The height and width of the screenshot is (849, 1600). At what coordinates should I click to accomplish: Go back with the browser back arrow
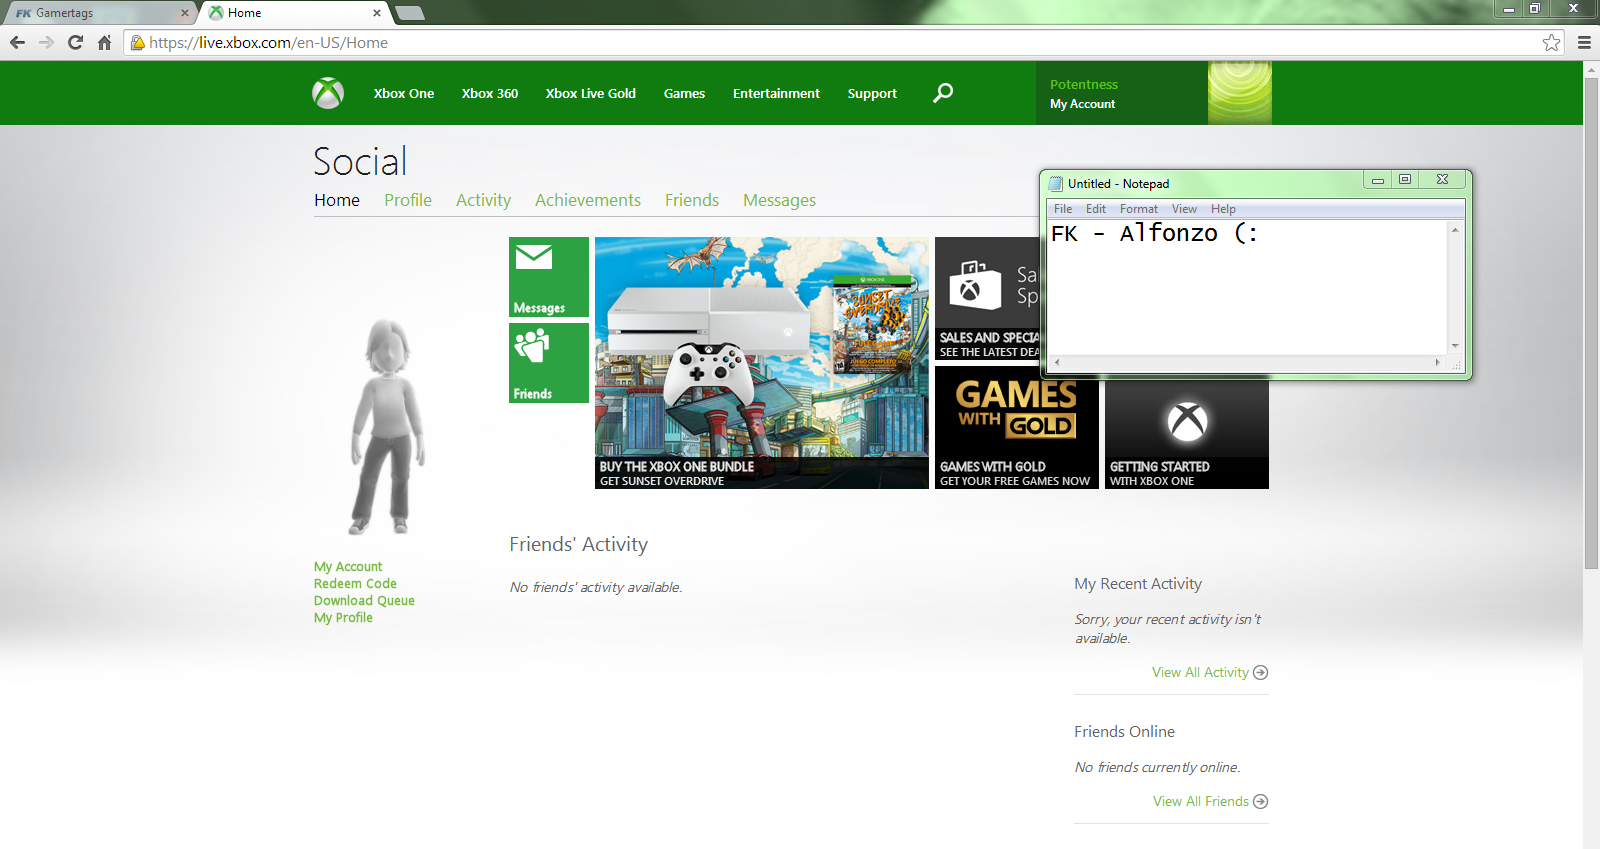point(17,42)
